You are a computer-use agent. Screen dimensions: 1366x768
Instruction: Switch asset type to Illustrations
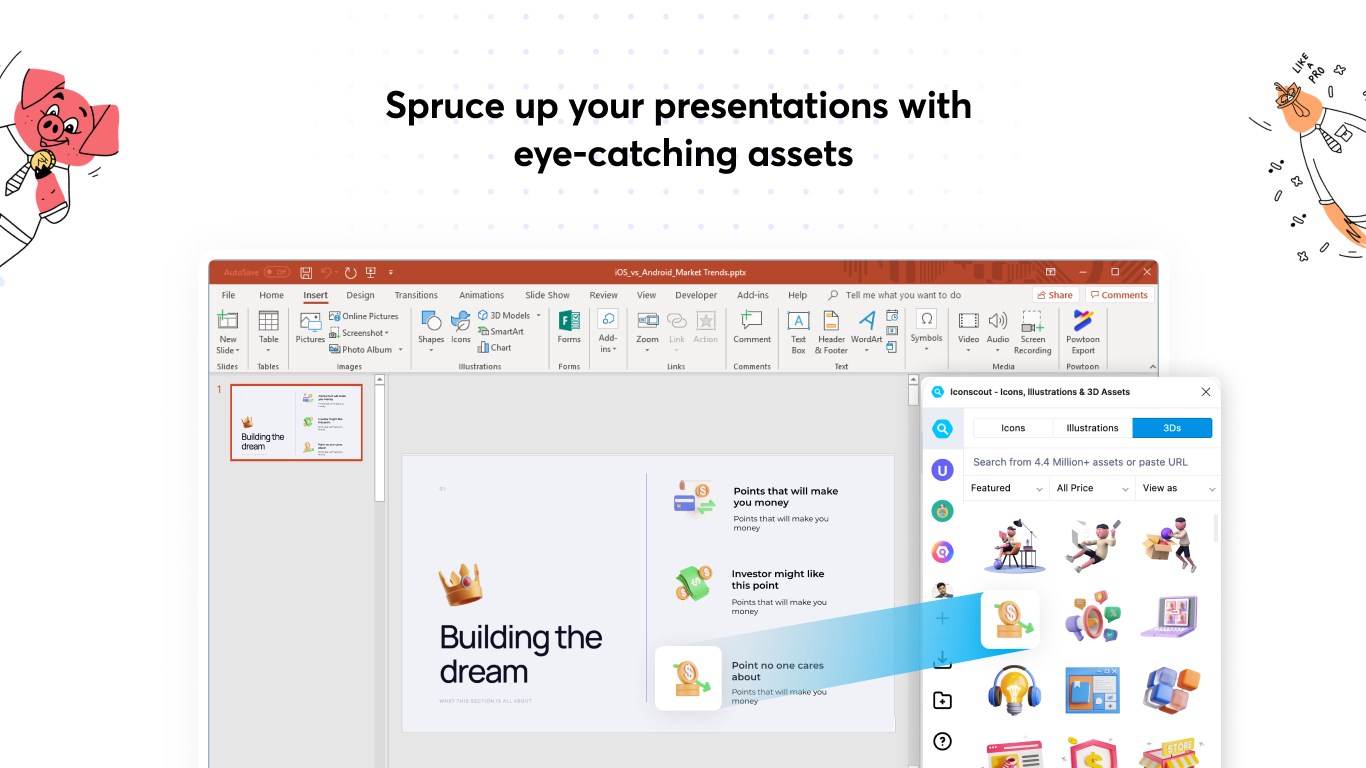pos(1092,428)
